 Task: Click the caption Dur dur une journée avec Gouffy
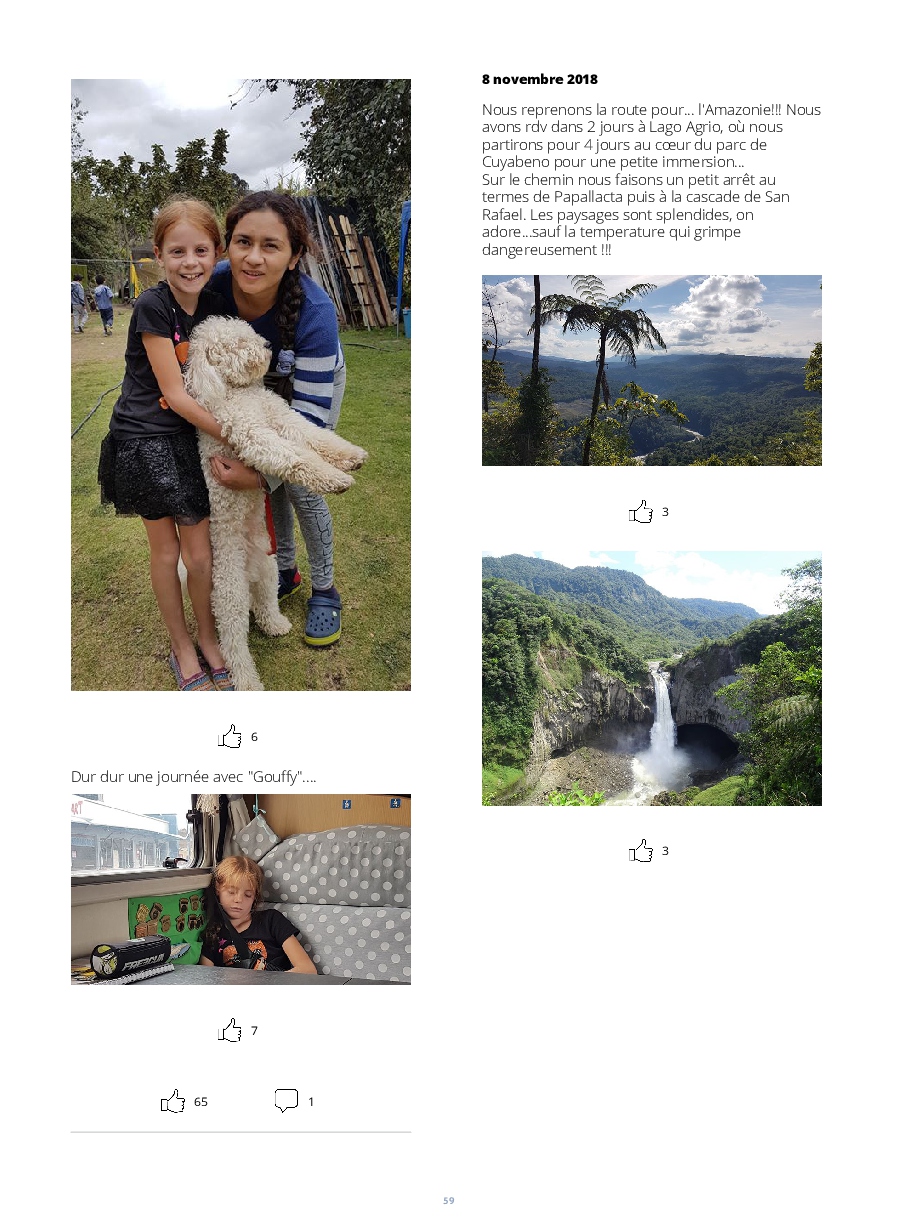194,777
